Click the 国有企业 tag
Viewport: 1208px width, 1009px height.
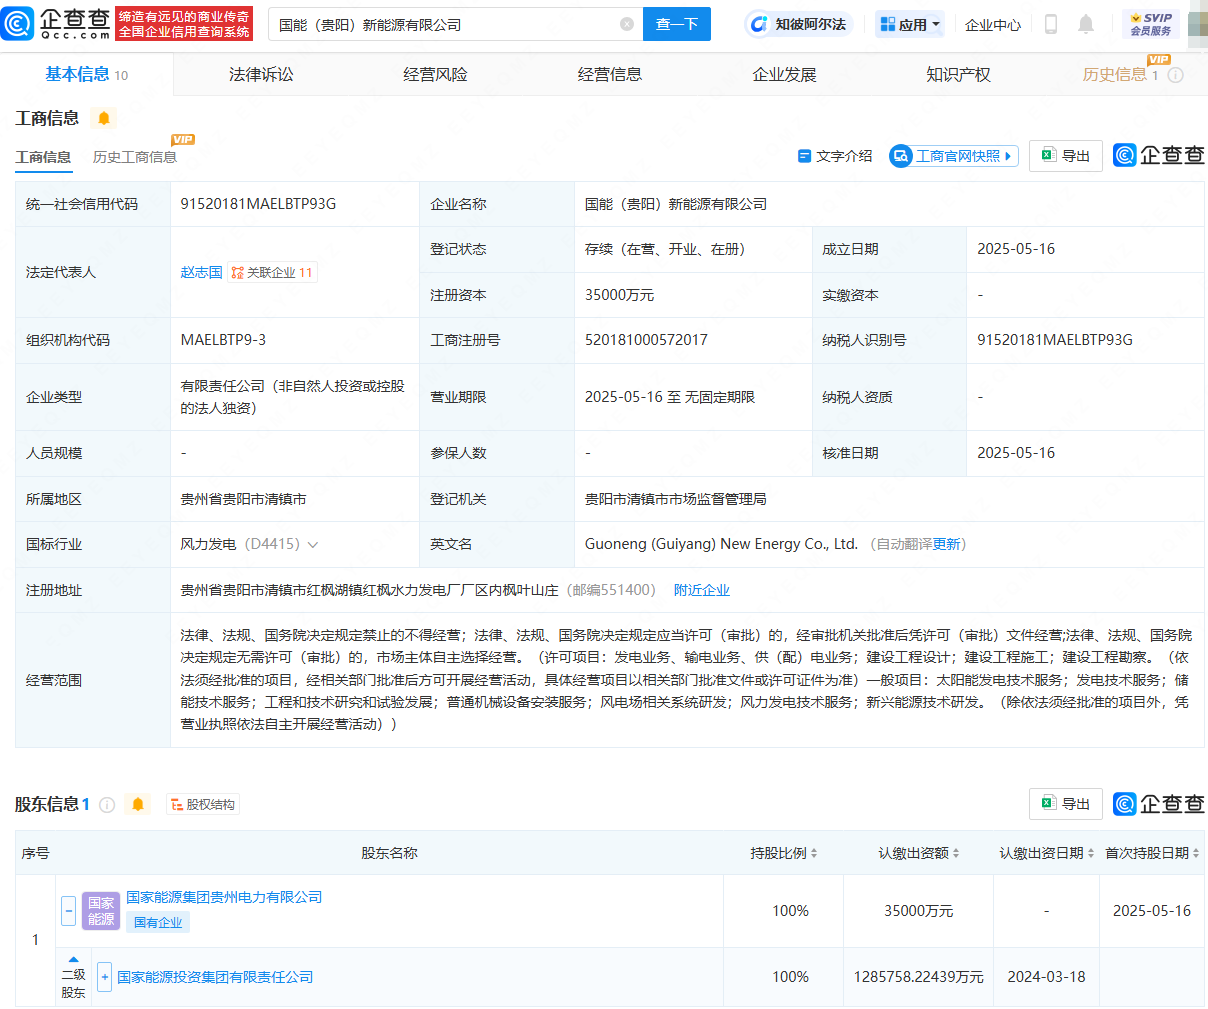point(158,922)
